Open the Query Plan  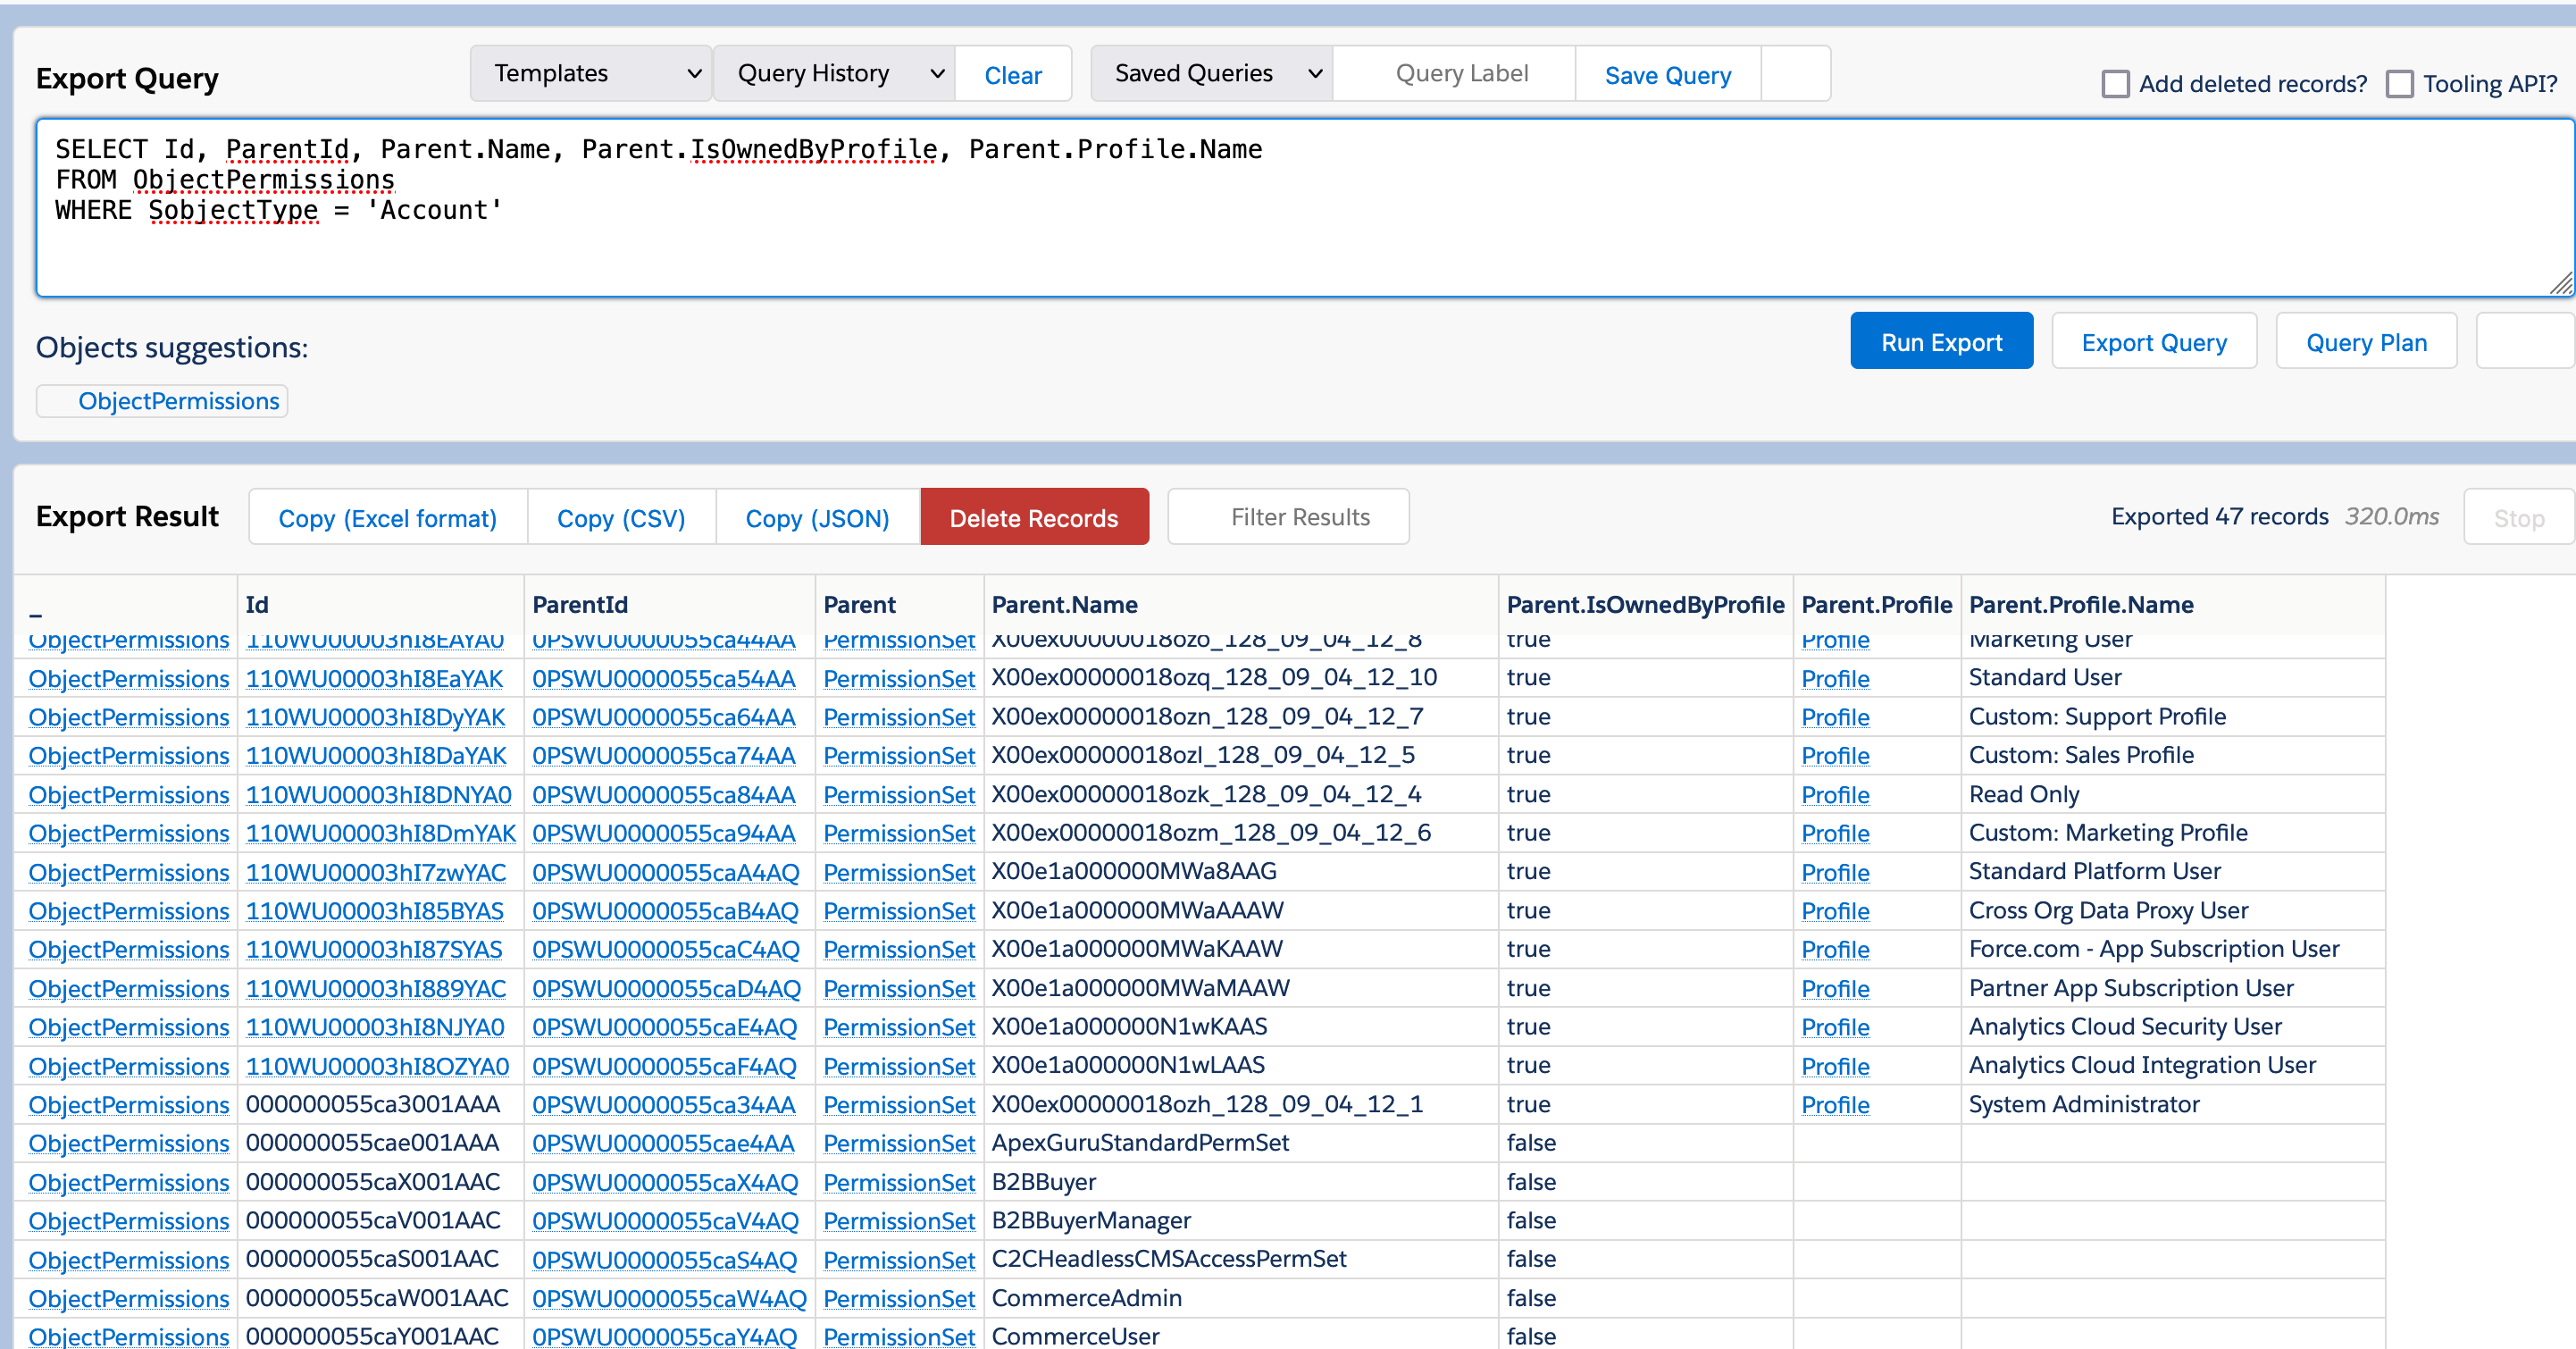point(2365,342)
